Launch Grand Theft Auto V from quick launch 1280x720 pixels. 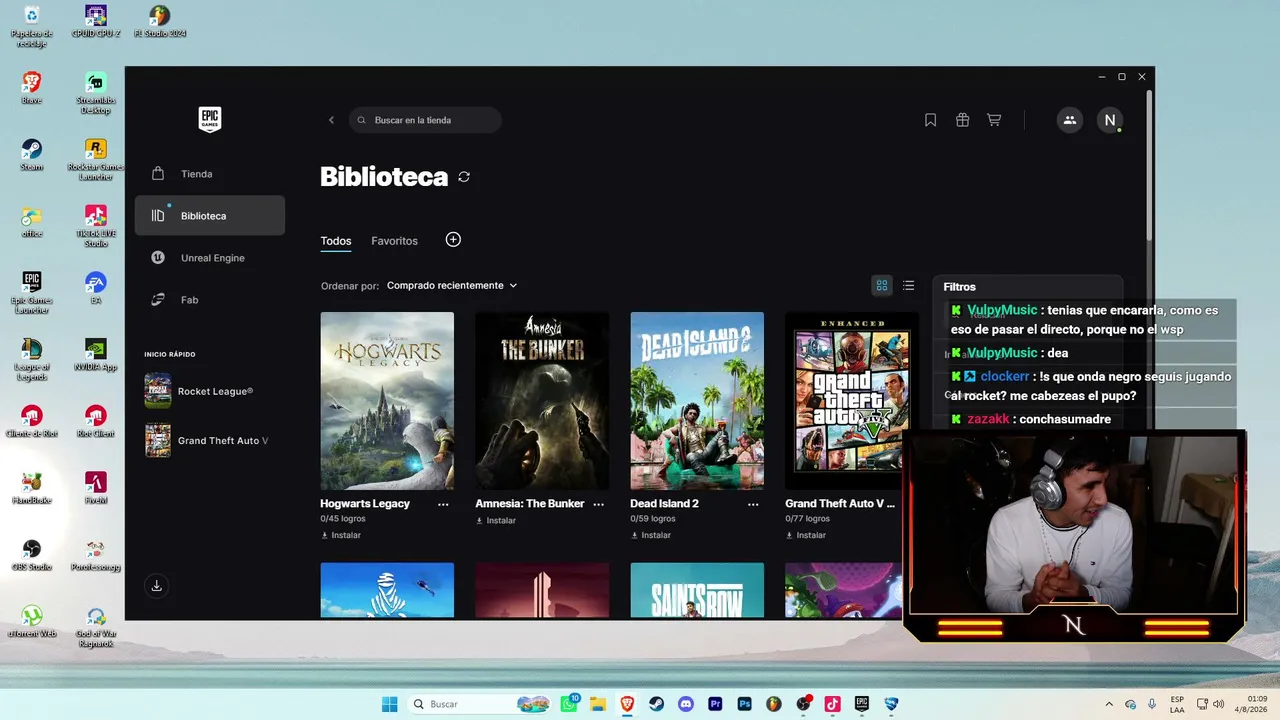(211, 441)
